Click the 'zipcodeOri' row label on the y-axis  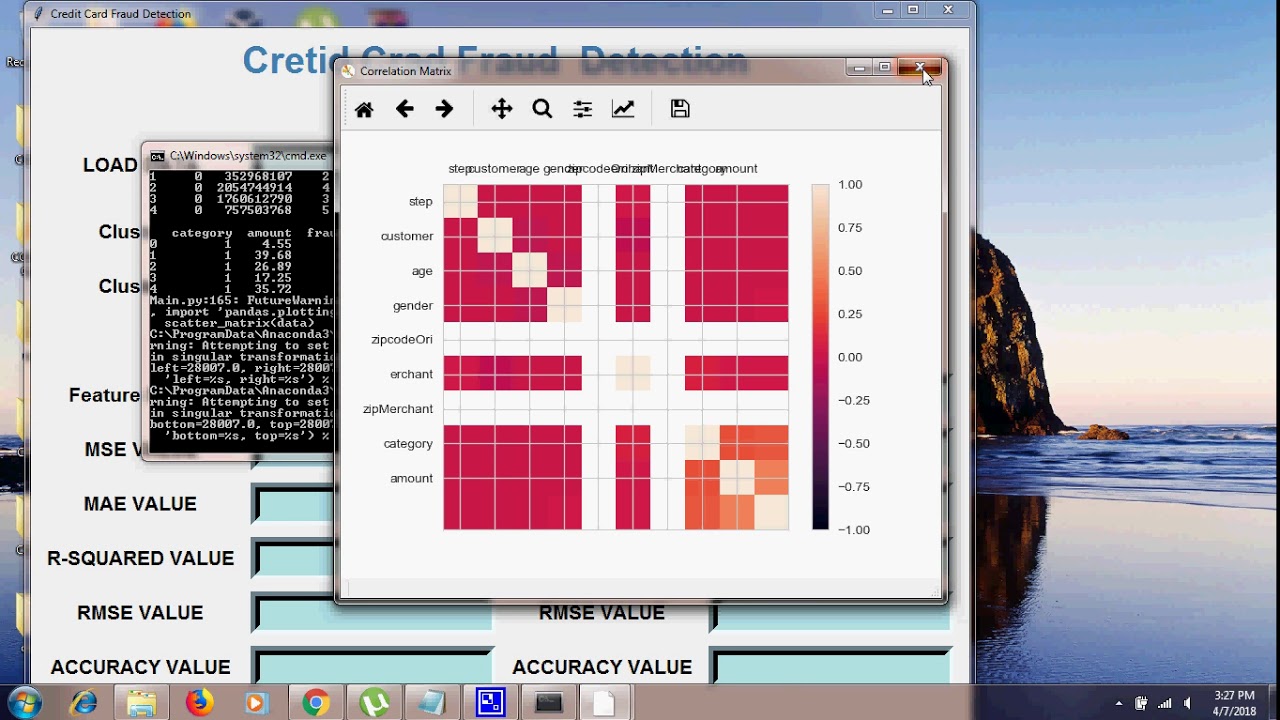[402, 340]
